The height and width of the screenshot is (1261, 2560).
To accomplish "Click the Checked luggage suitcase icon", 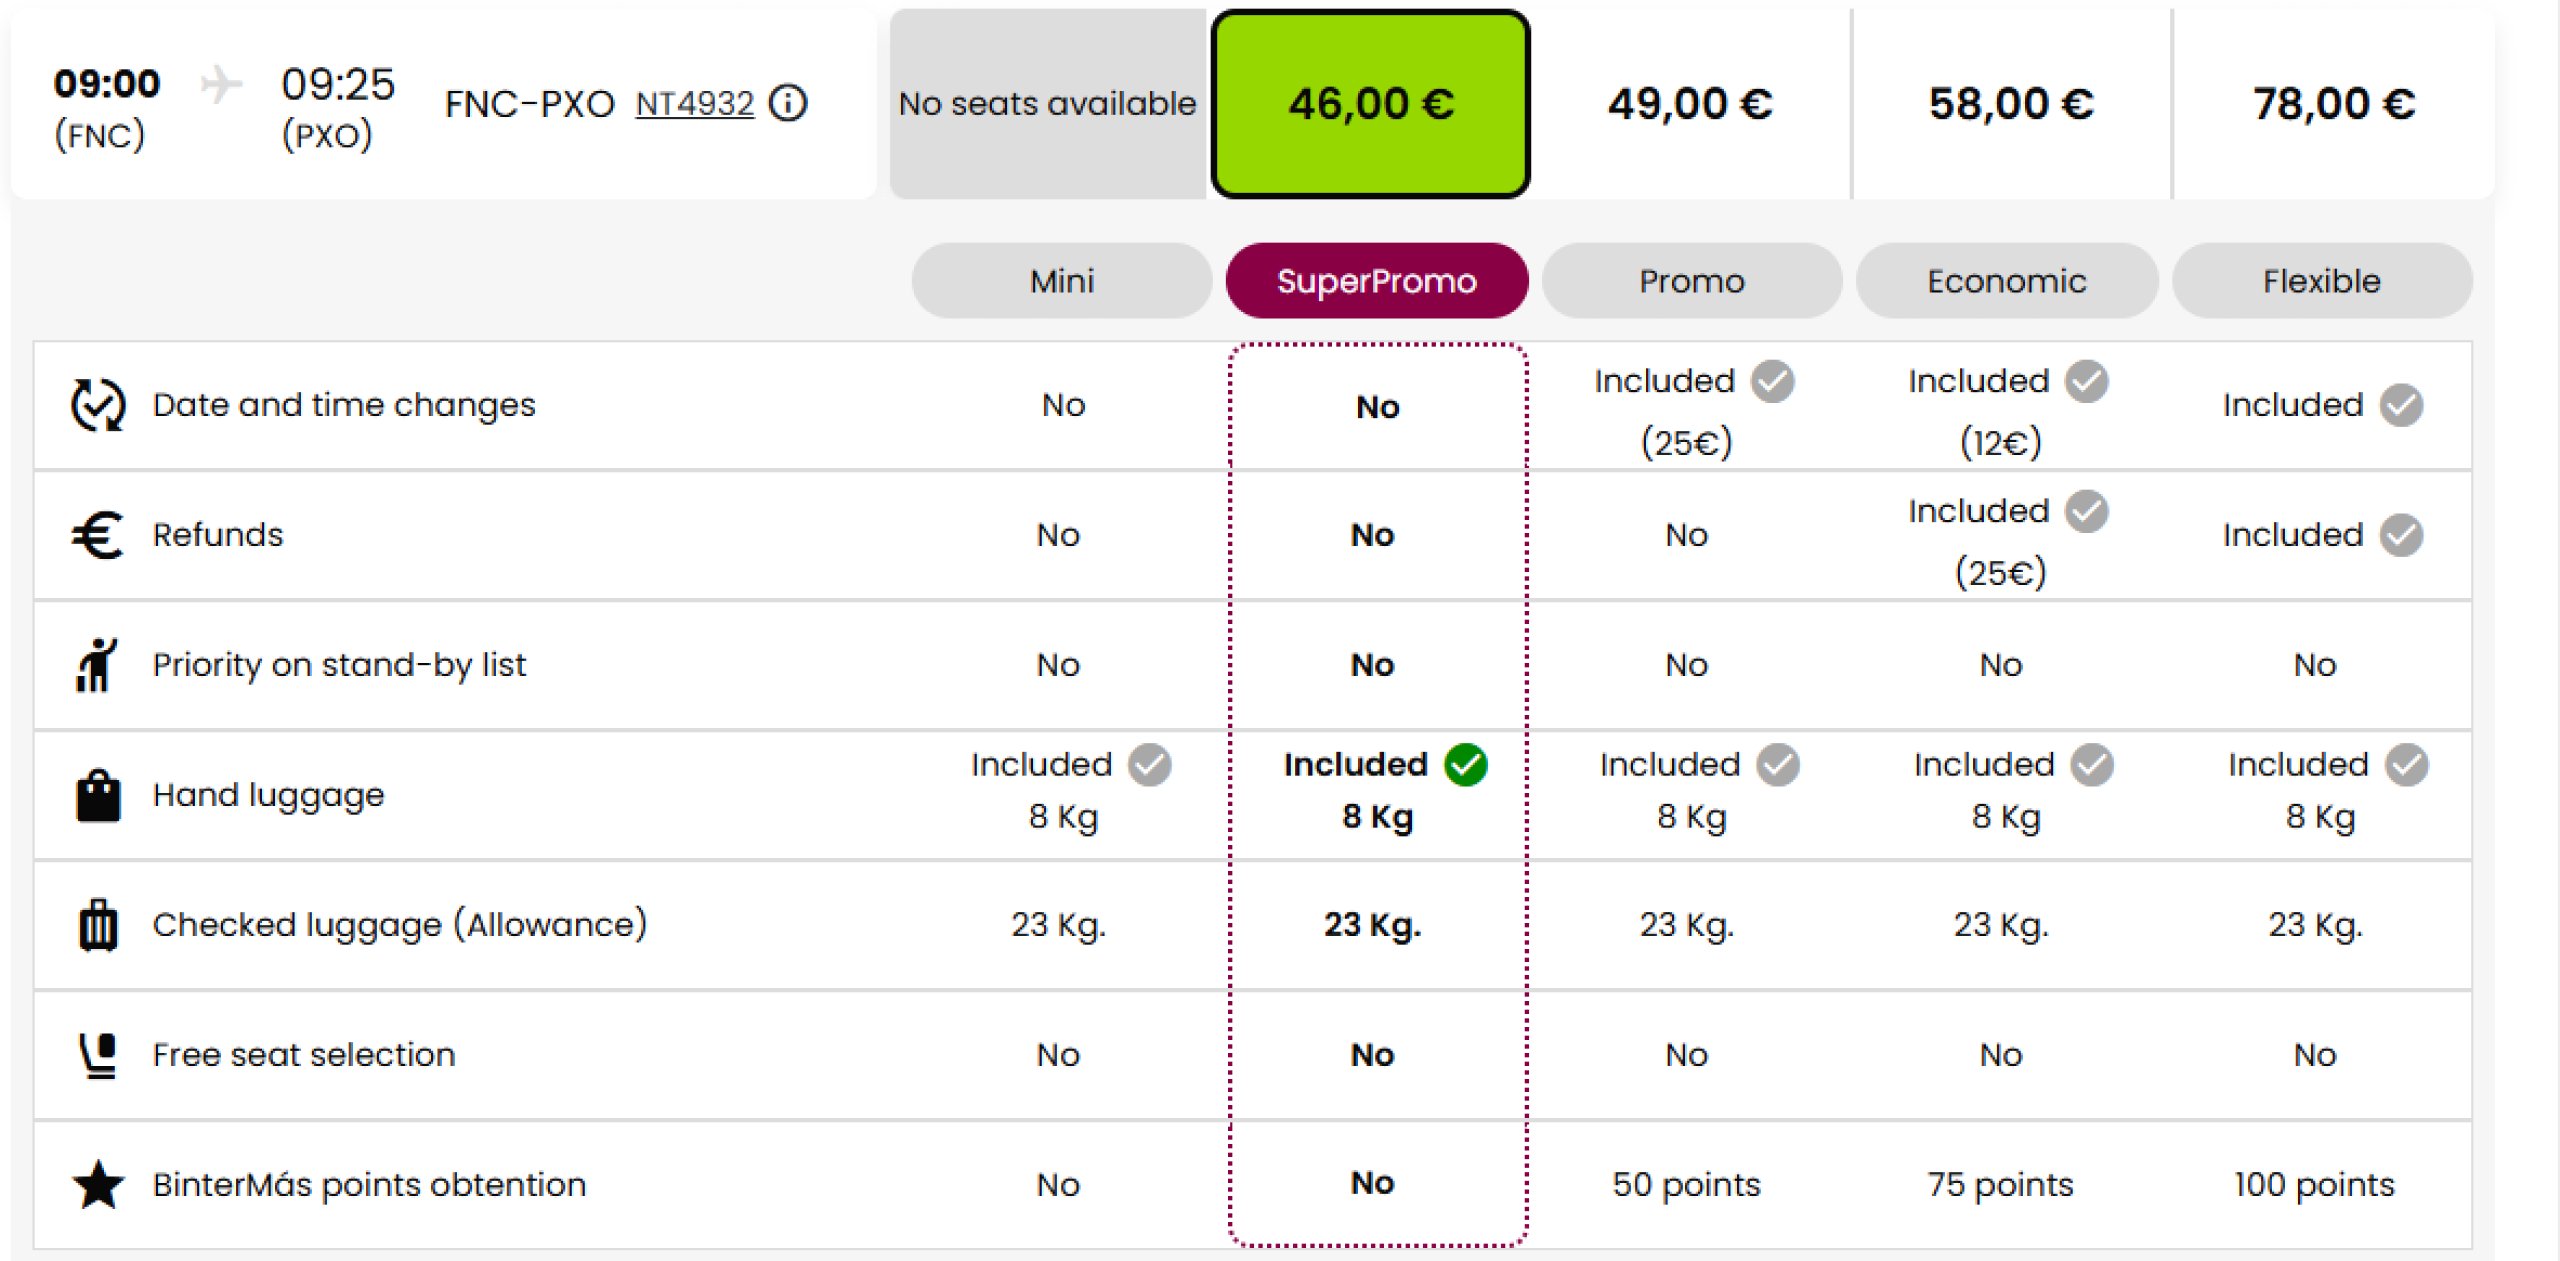I will [x=98, y=925].
